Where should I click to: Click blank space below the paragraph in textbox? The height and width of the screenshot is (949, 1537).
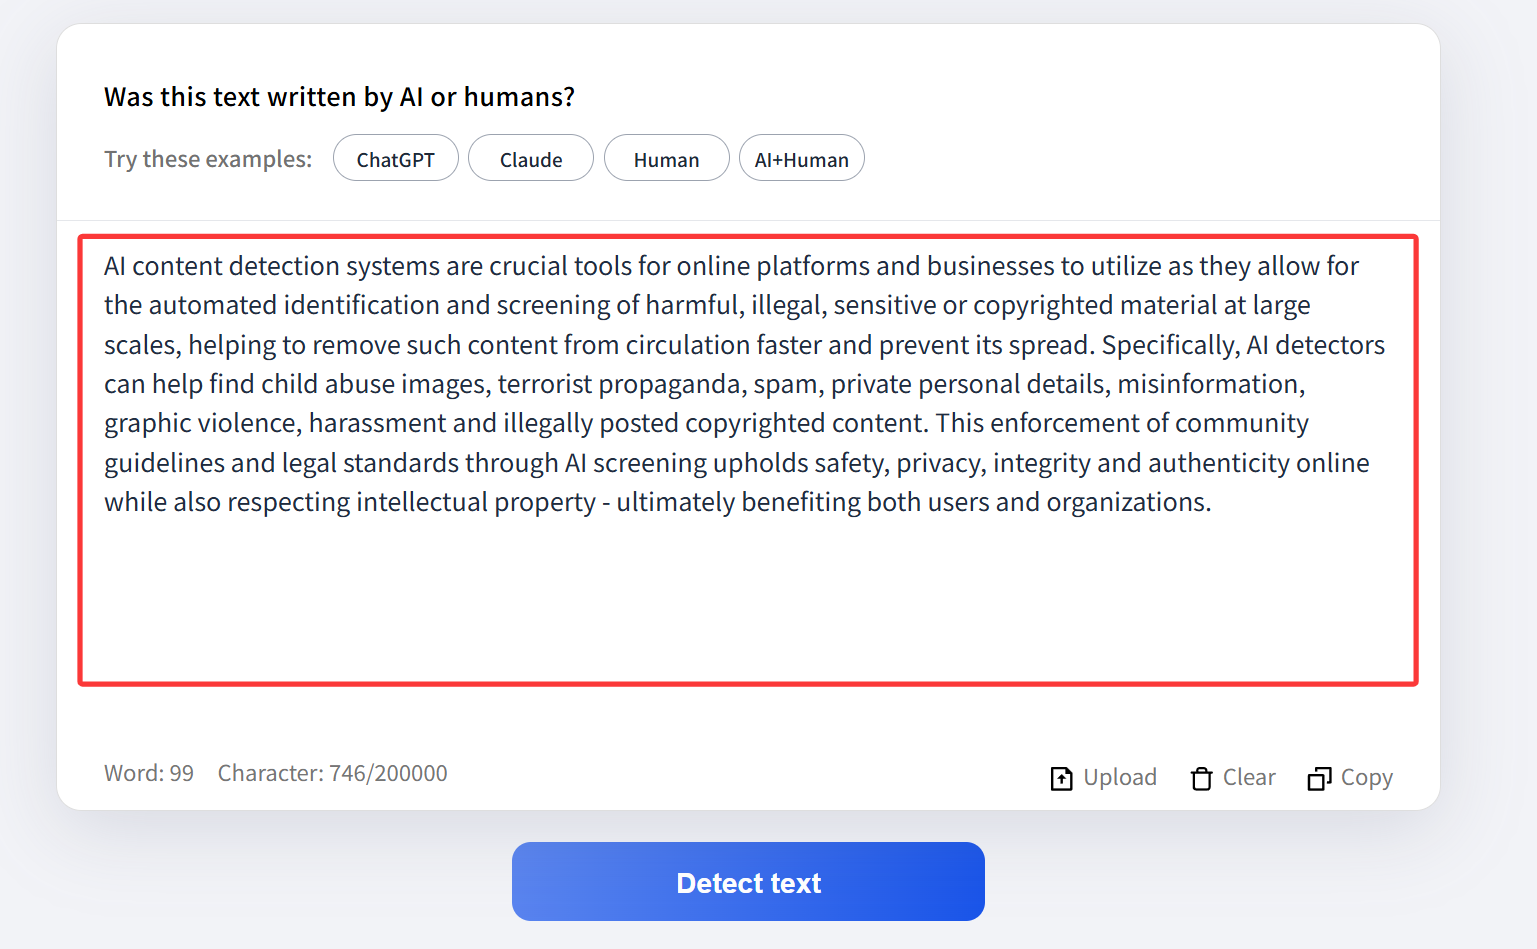pos(748,600)
